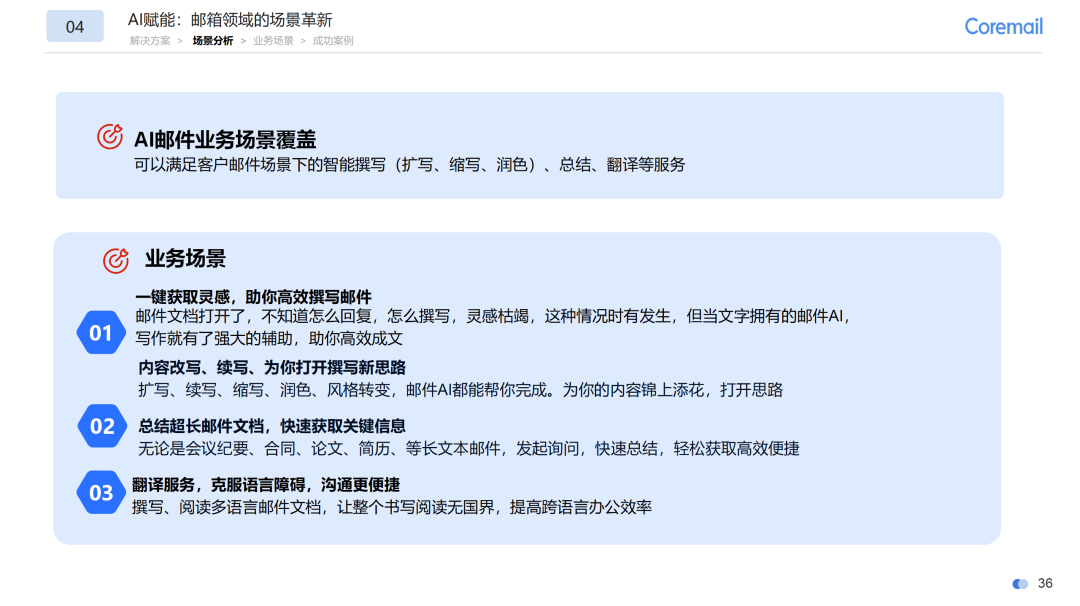Viewport: 1080px width, 606px height.
Task: Click the dark blue pagination dot
Action: pos(1018,583)
